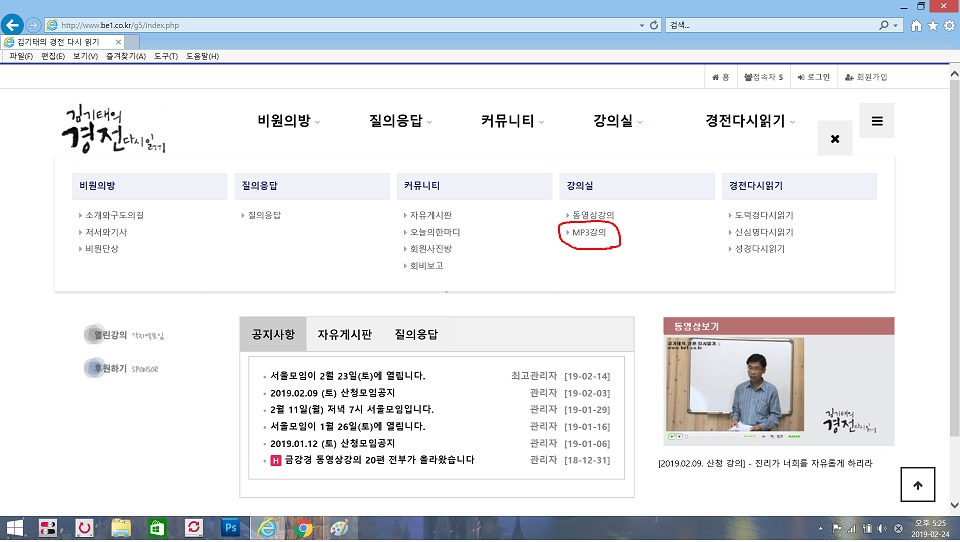Click the lecture video thumbnail under 동영상보기
The image size is (960, 542).
[735, 386]
